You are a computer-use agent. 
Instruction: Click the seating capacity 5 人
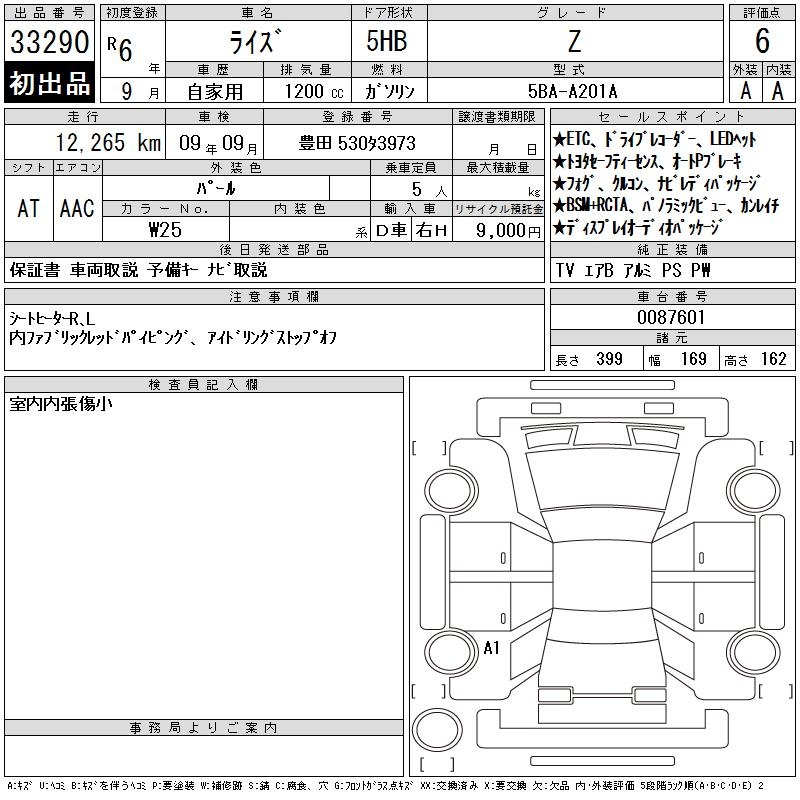[429, 189]
